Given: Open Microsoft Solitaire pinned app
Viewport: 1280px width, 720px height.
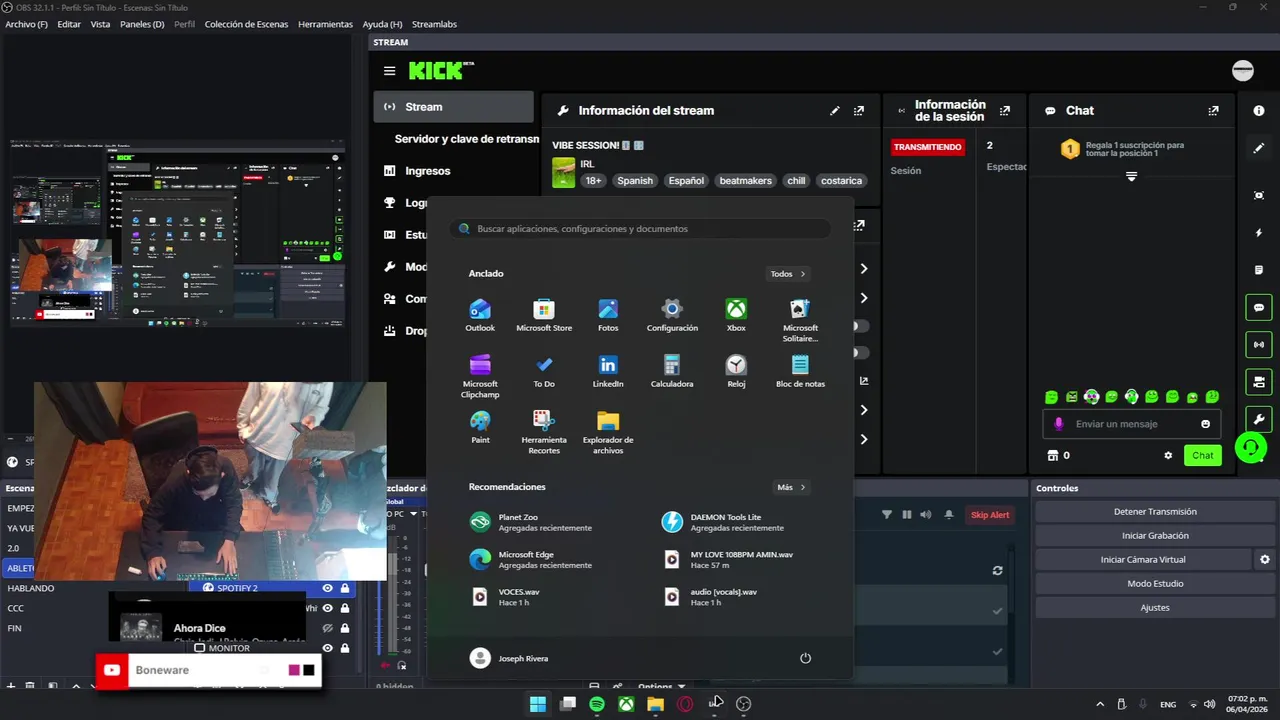Looking at the screenshot, I should (800, 320).
